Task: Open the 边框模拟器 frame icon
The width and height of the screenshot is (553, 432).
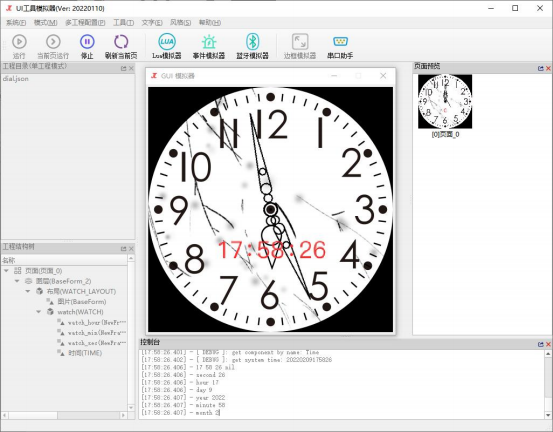Action: pos(300,42)
